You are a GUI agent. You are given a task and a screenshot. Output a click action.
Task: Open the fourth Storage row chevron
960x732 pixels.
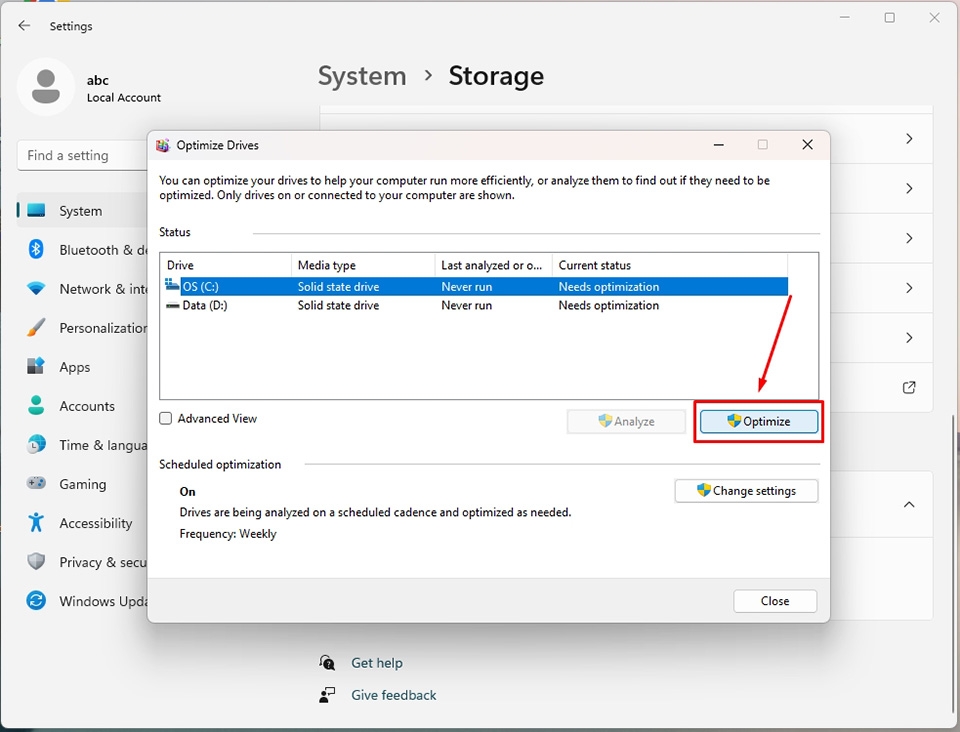pyautogui.click(x=909, y=288)
